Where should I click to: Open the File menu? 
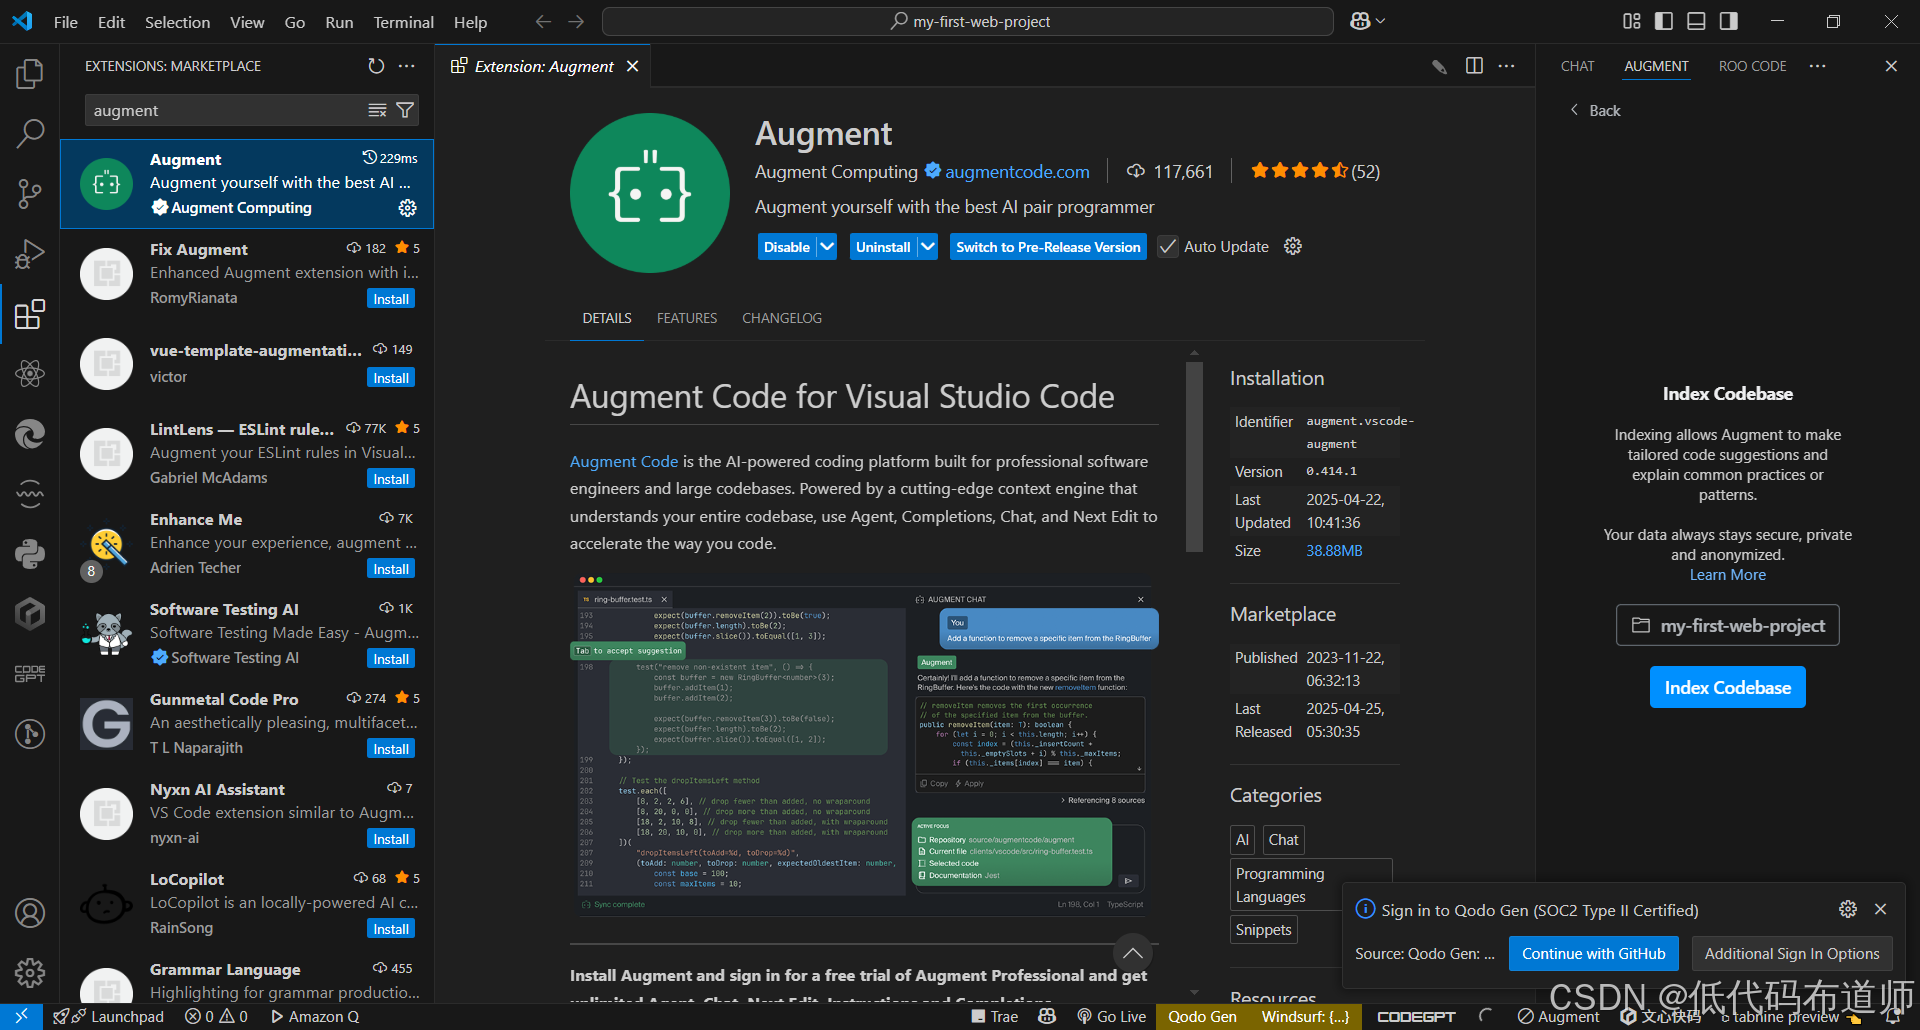(x=66, y=21)
